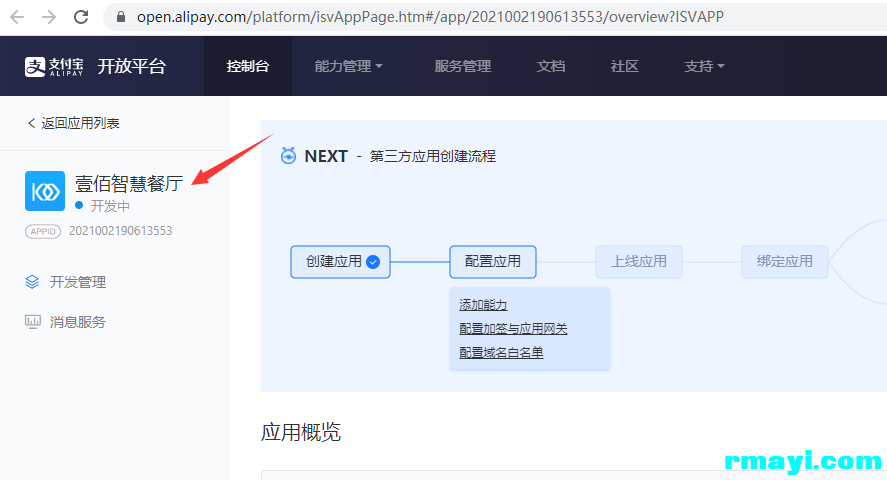The height and width of the screenshot is (480, 887).
Task: Click the 壹佰智慧餐厅 app icon
Action: (x=45, y=191)
